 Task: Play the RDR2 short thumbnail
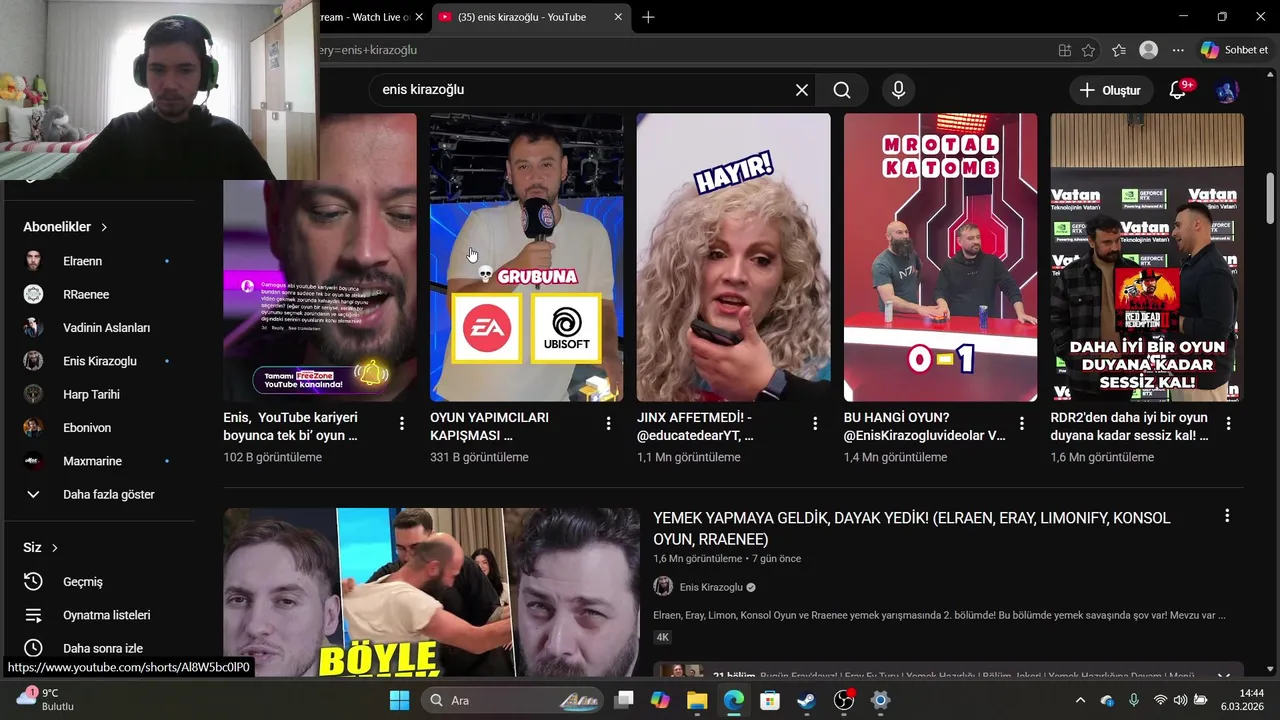click(x=1147, y=257)
